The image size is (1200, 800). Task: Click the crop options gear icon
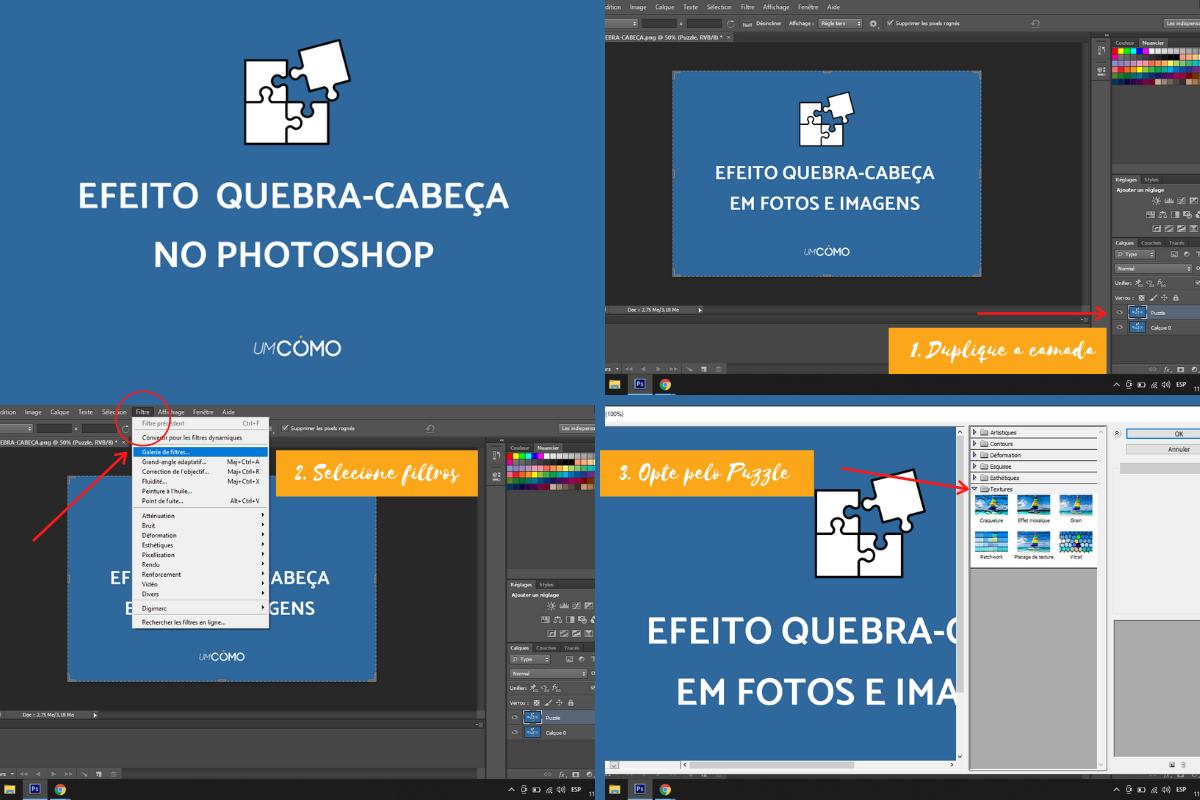(x=873, y=22)
